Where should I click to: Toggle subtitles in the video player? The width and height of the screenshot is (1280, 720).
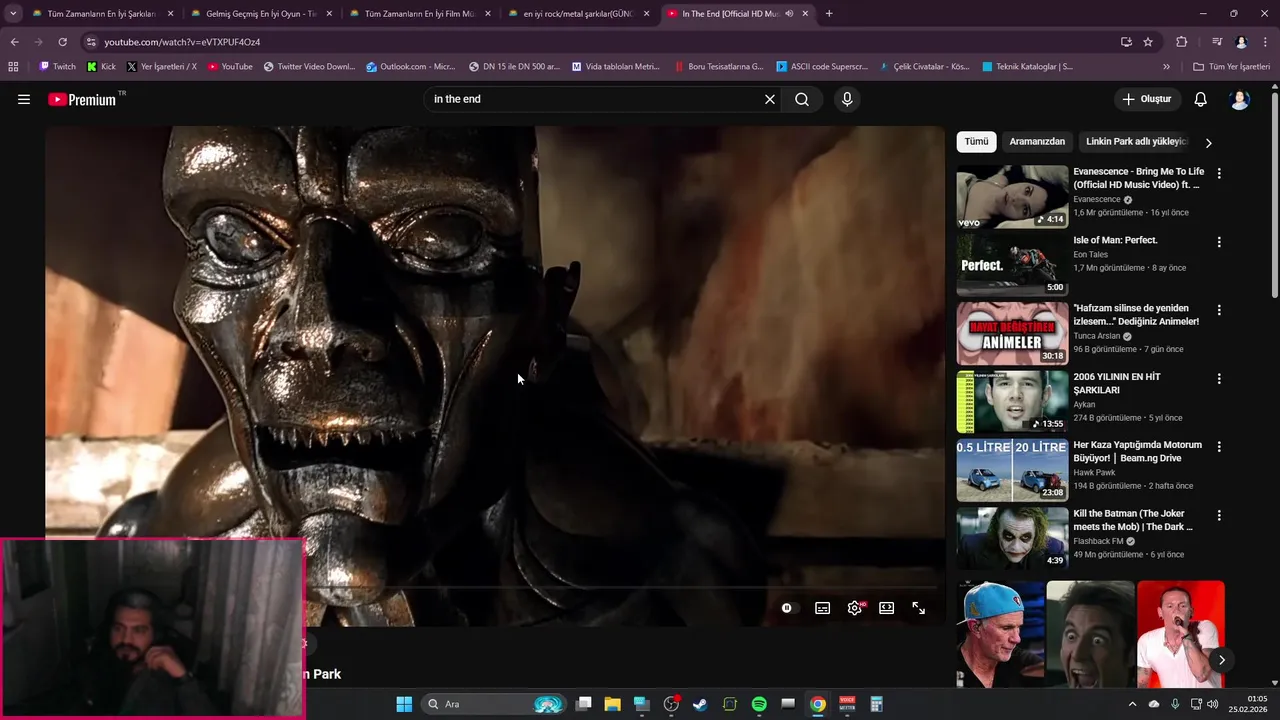(823, 608)
